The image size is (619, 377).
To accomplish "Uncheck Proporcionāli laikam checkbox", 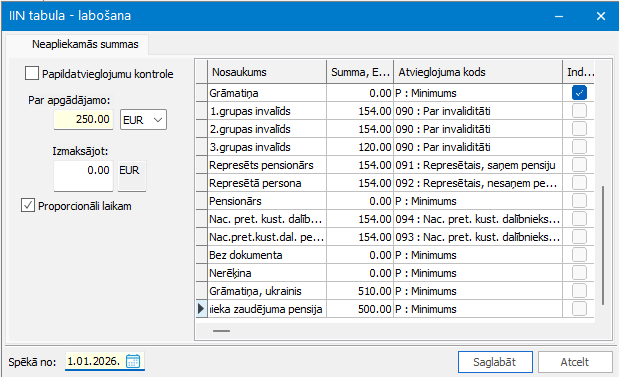I will point(28,206).
